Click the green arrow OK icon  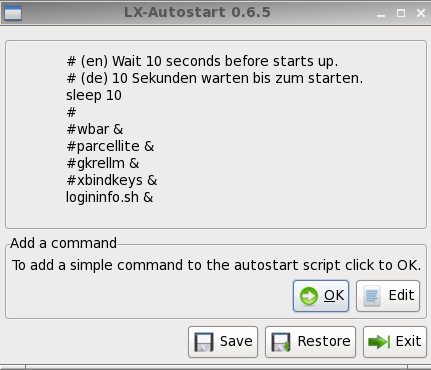309,296
